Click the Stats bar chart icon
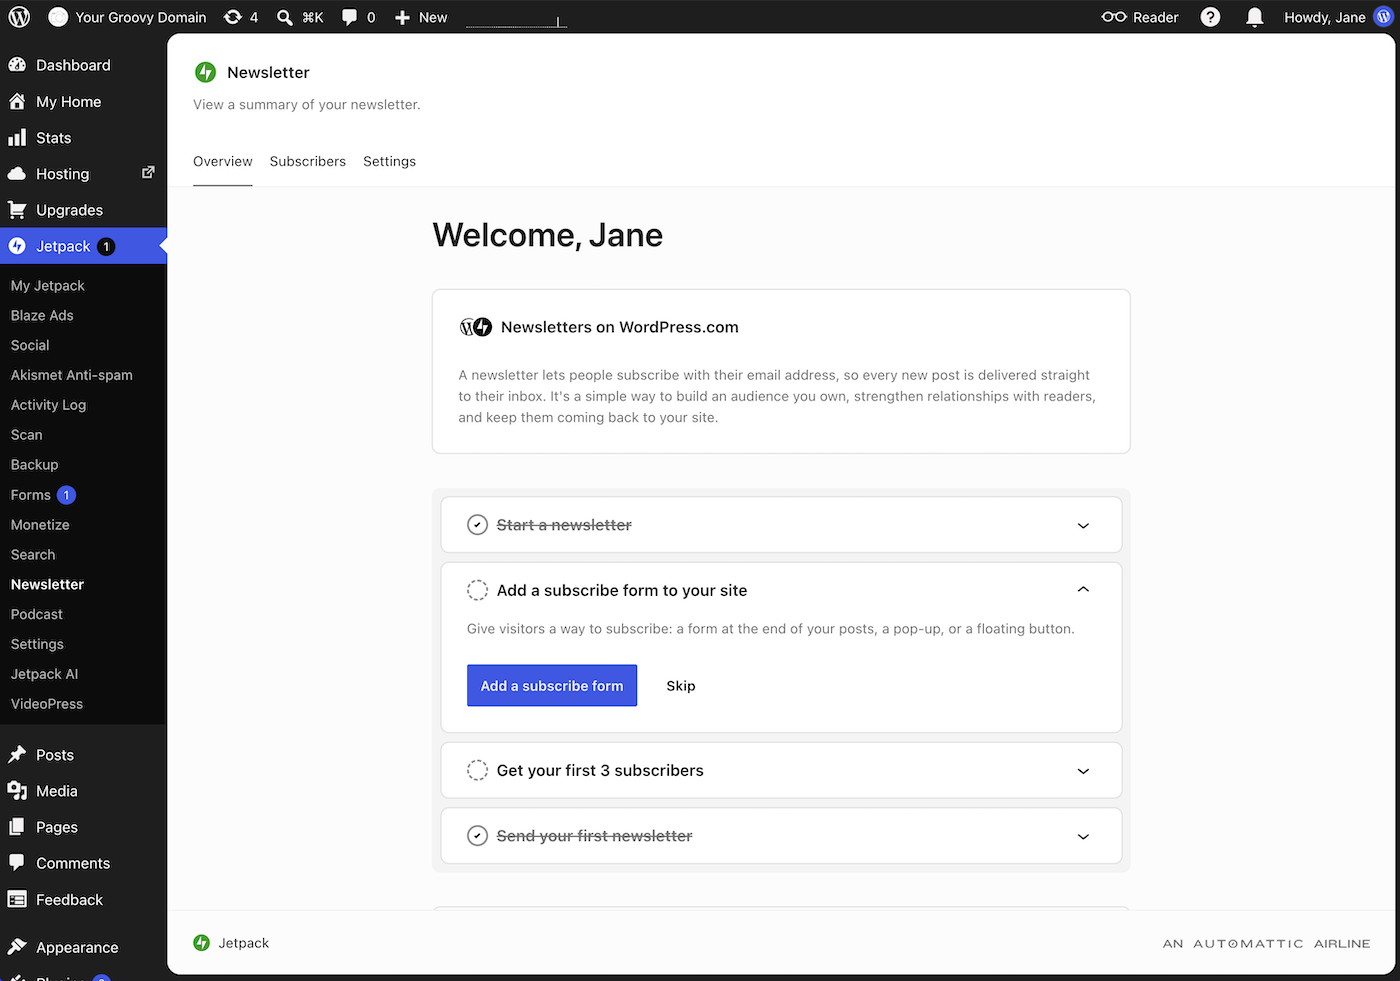This screenshot has height=981, width=1400. [x=17, y=137]
